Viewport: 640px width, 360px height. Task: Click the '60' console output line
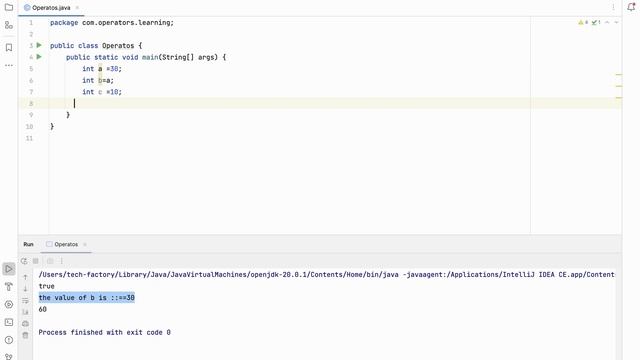42,309
